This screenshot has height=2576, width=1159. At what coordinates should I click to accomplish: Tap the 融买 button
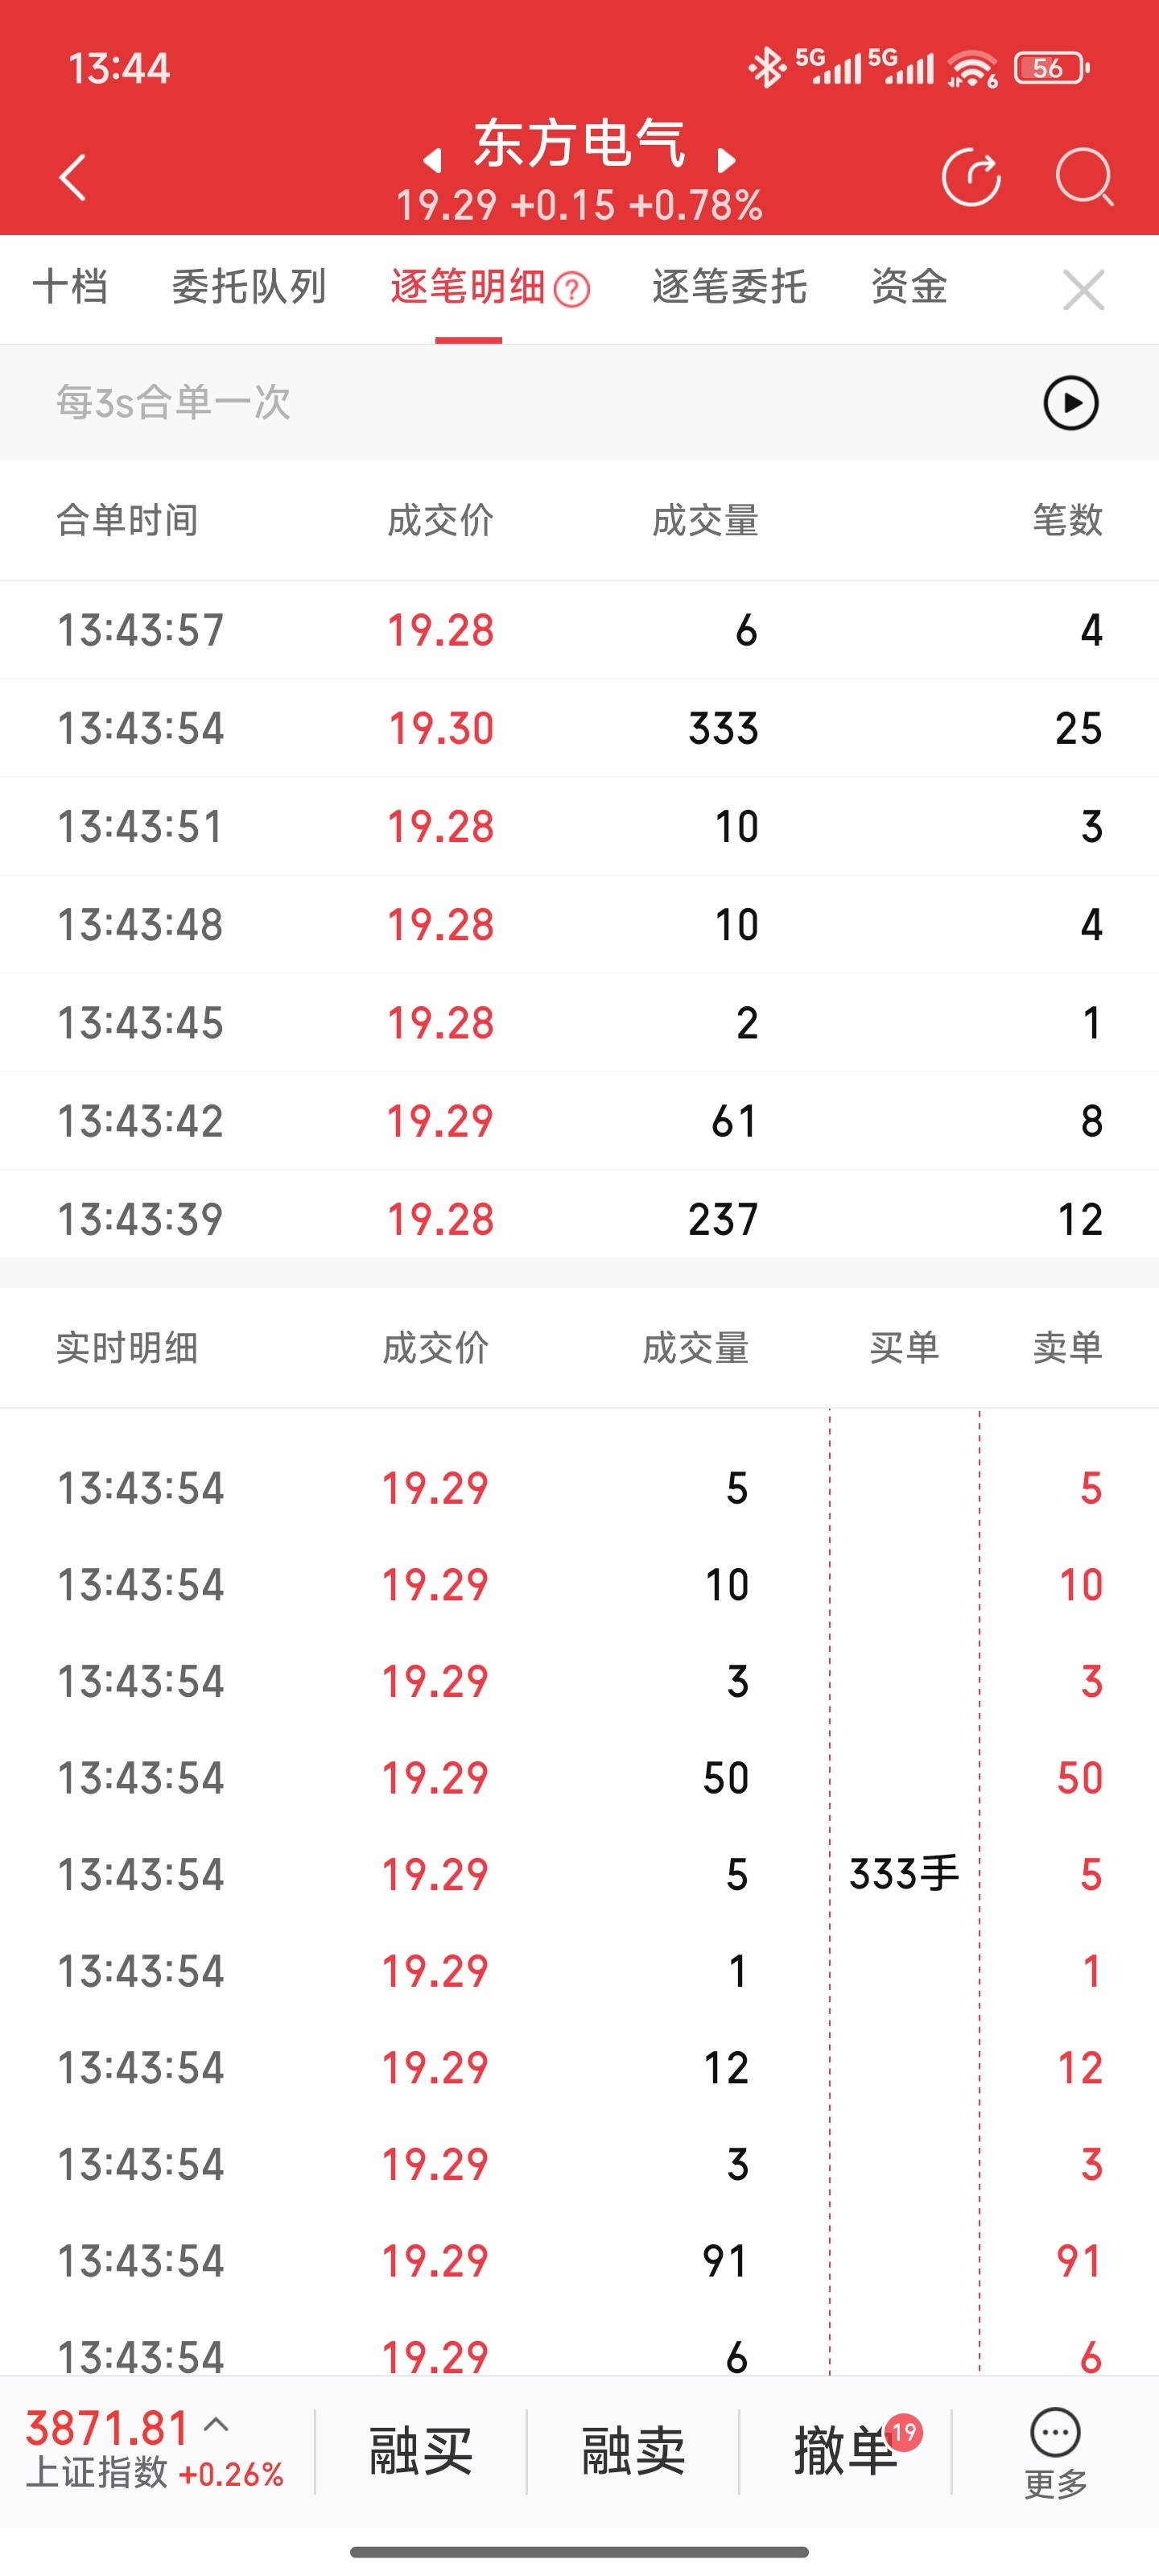[x=421, y=2451]
